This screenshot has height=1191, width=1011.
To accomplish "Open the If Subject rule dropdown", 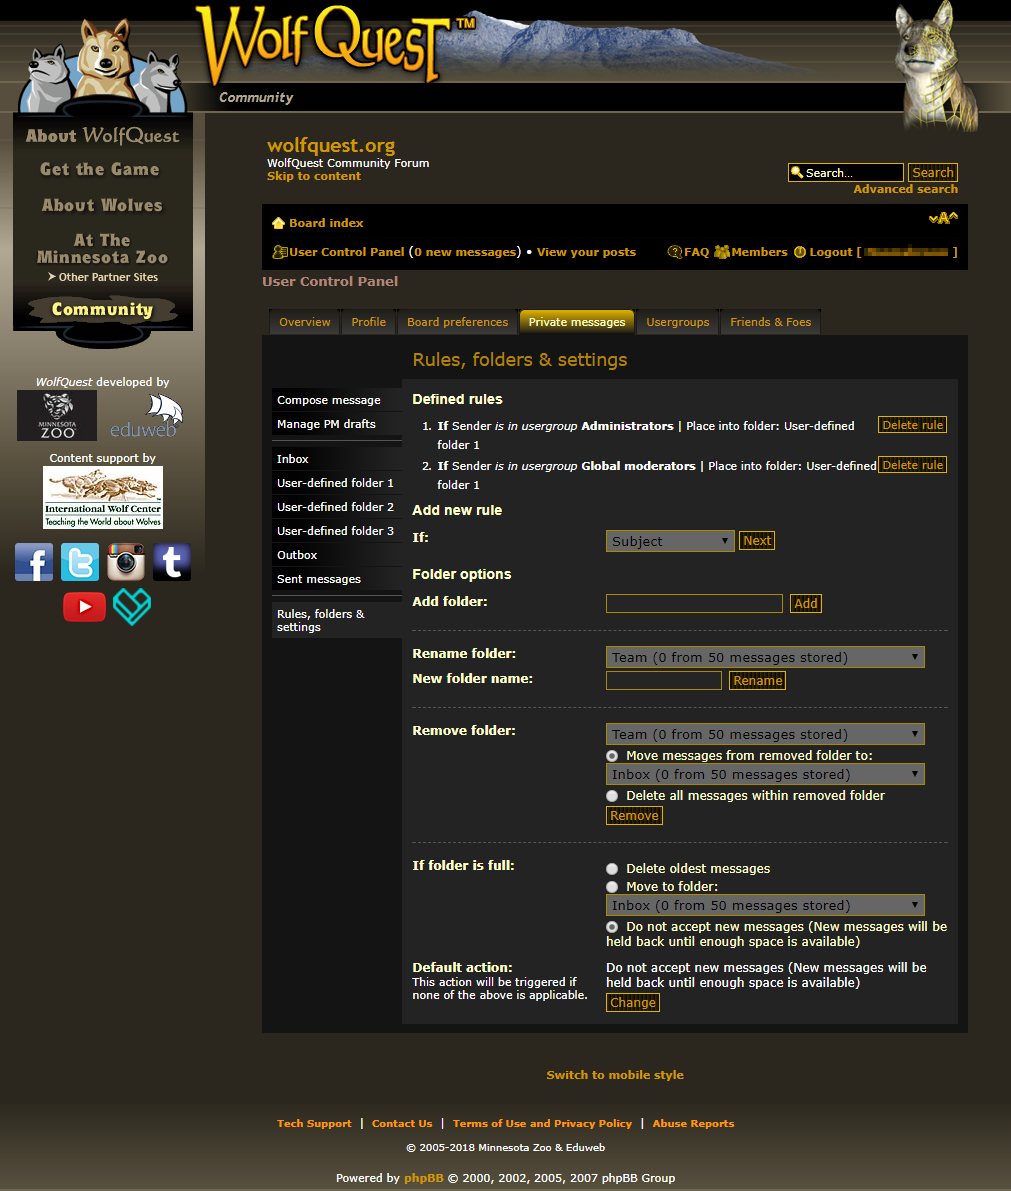I will point(670,541).
